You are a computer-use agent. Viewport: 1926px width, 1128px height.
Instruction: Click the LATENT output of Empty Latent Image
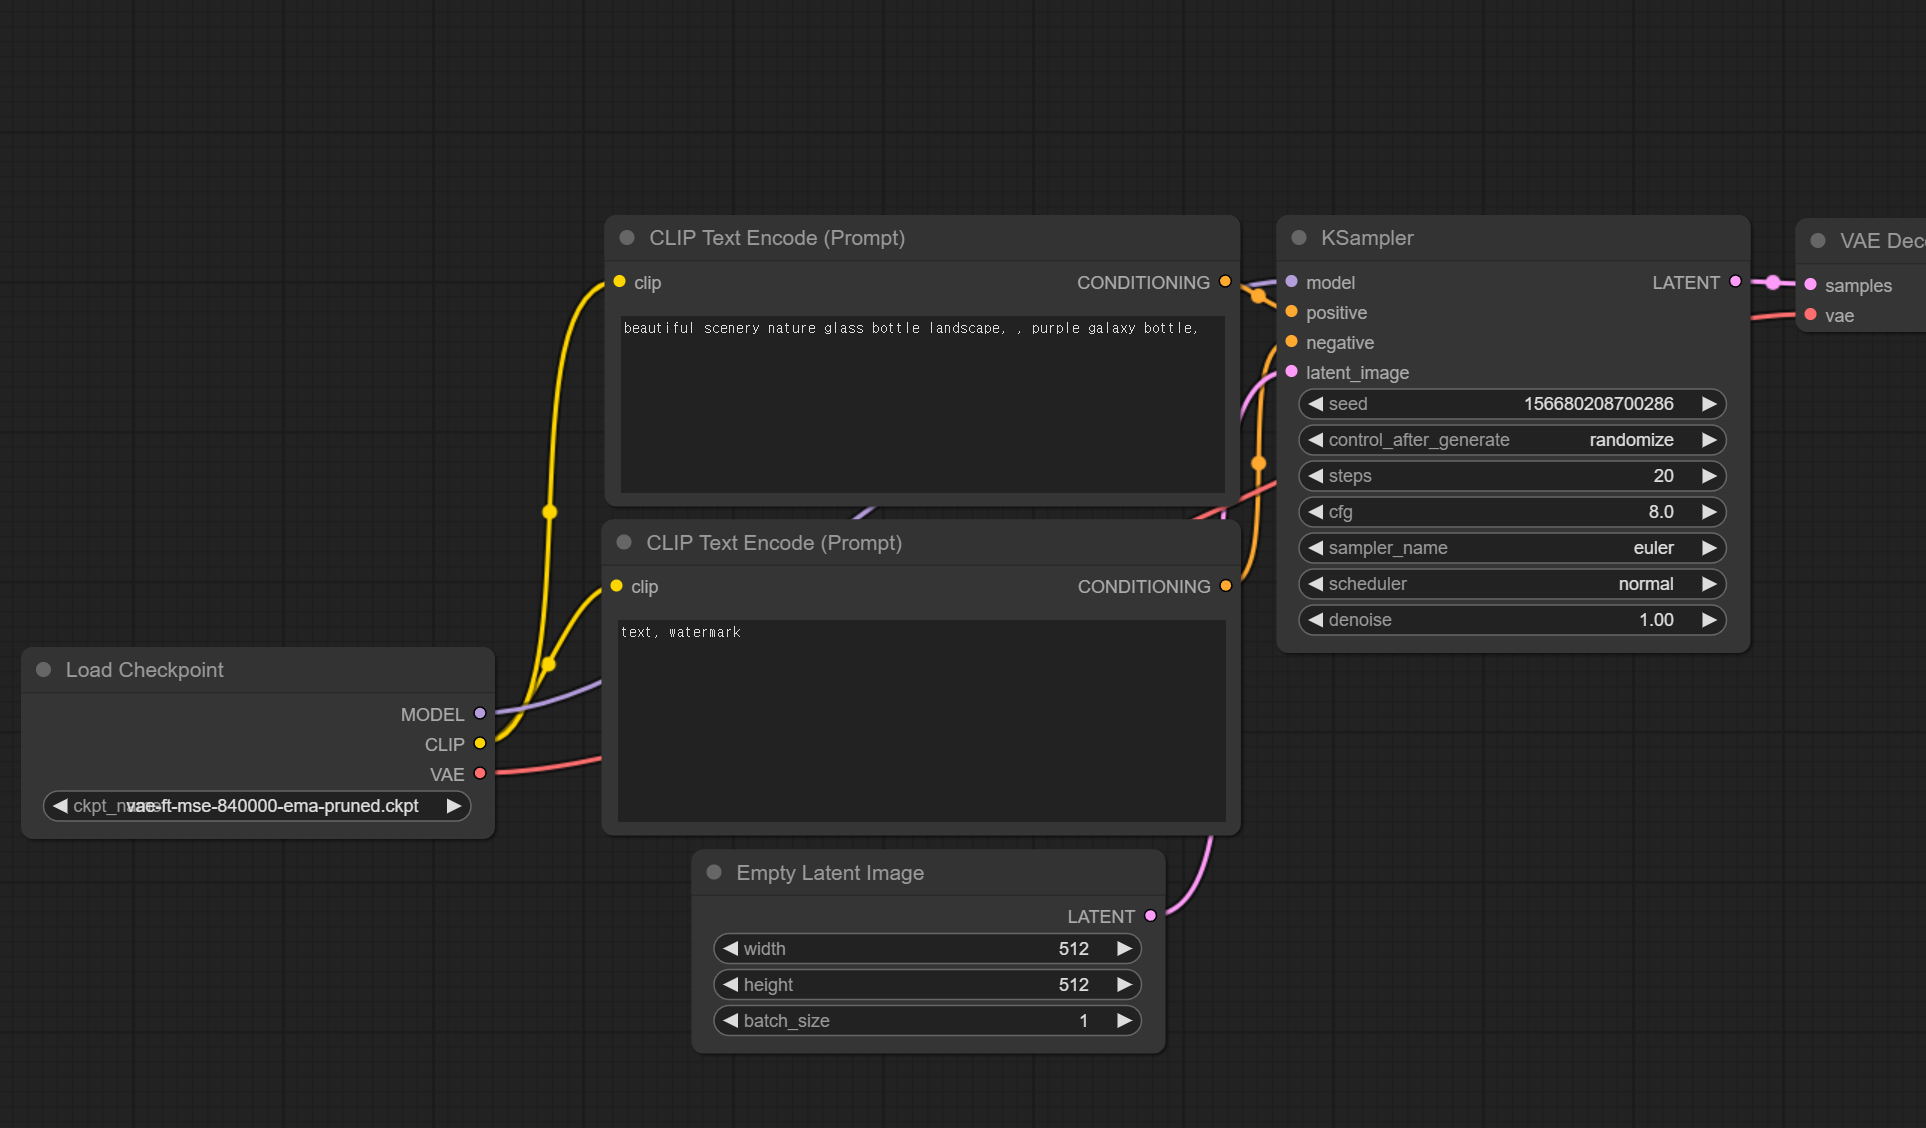coord(1150,916)
